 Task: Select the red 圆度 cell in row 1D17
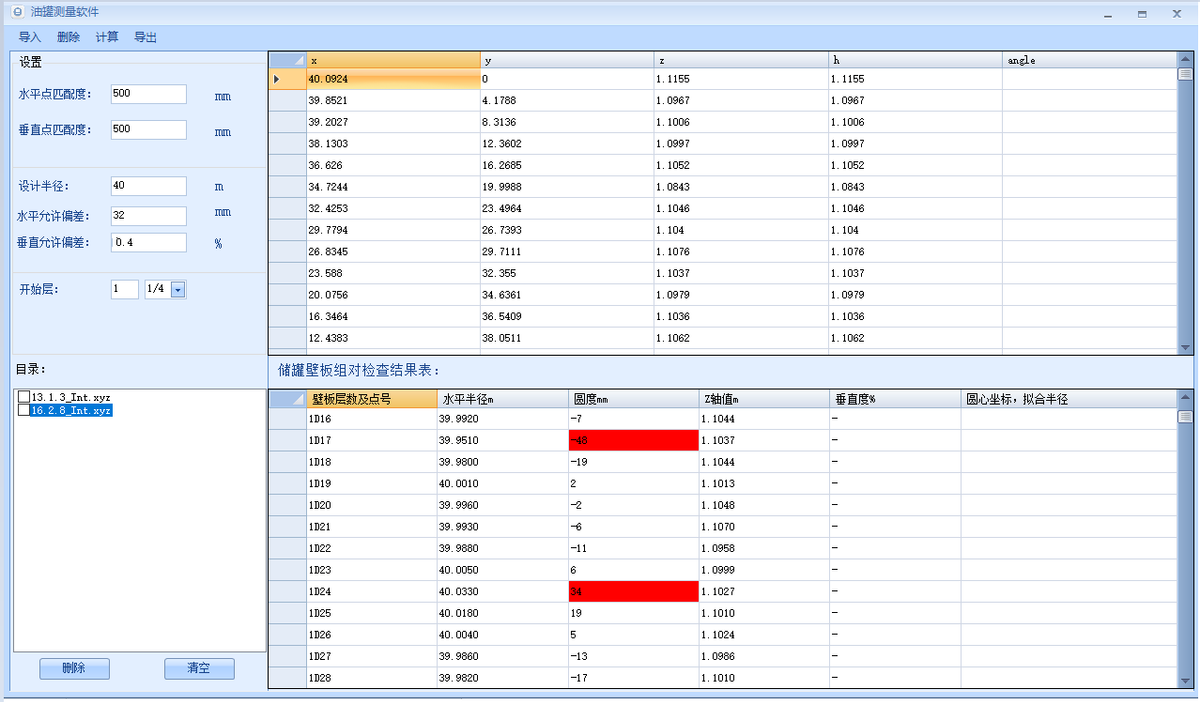pos(632,441)
